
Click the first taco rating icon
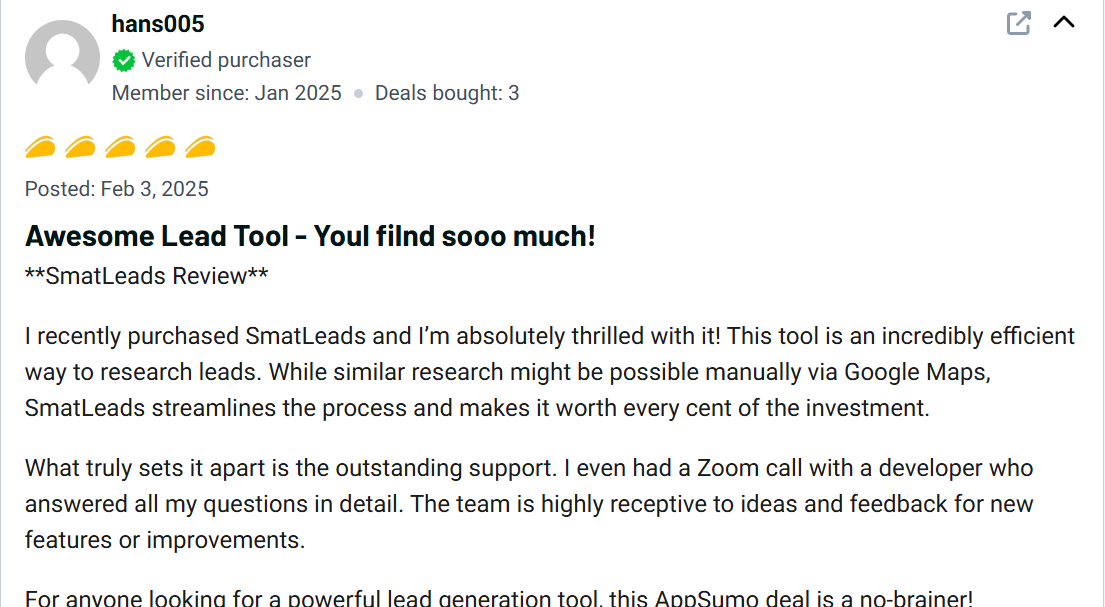point(40,148)
